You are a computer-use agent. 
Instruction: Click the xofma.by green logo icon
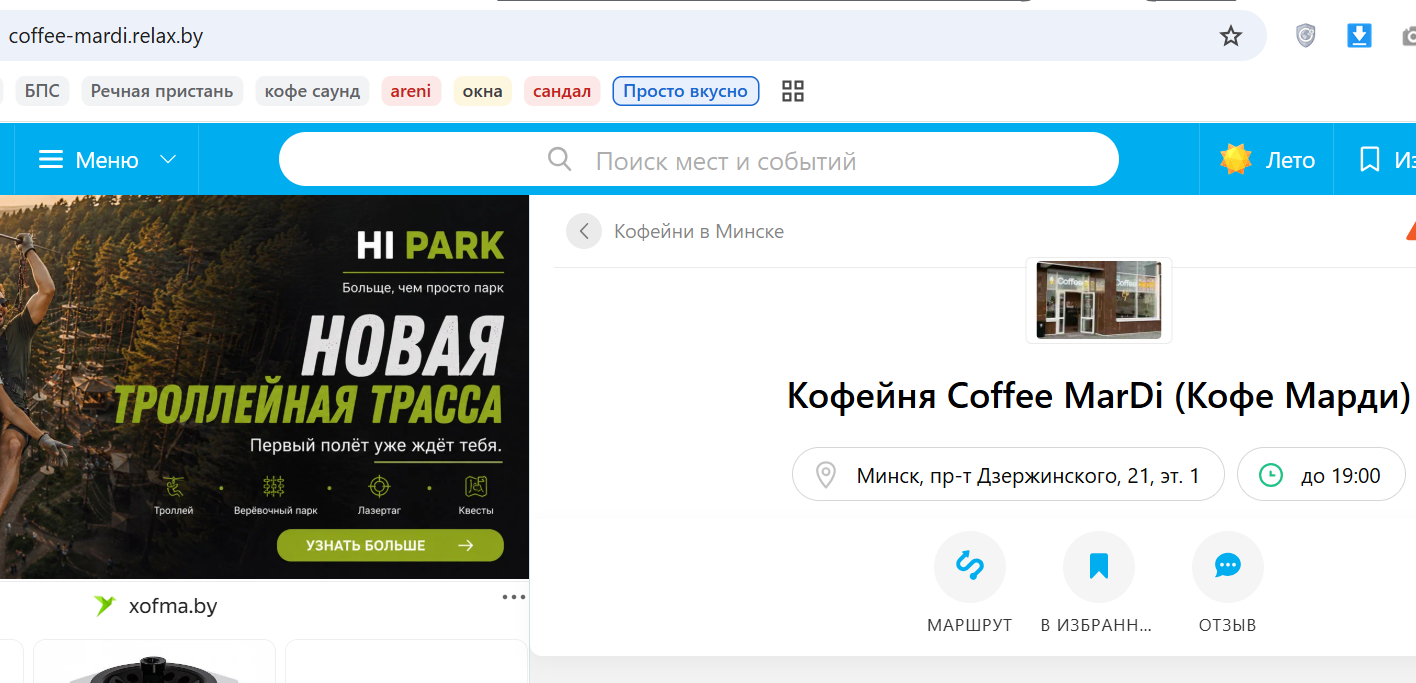105,606
